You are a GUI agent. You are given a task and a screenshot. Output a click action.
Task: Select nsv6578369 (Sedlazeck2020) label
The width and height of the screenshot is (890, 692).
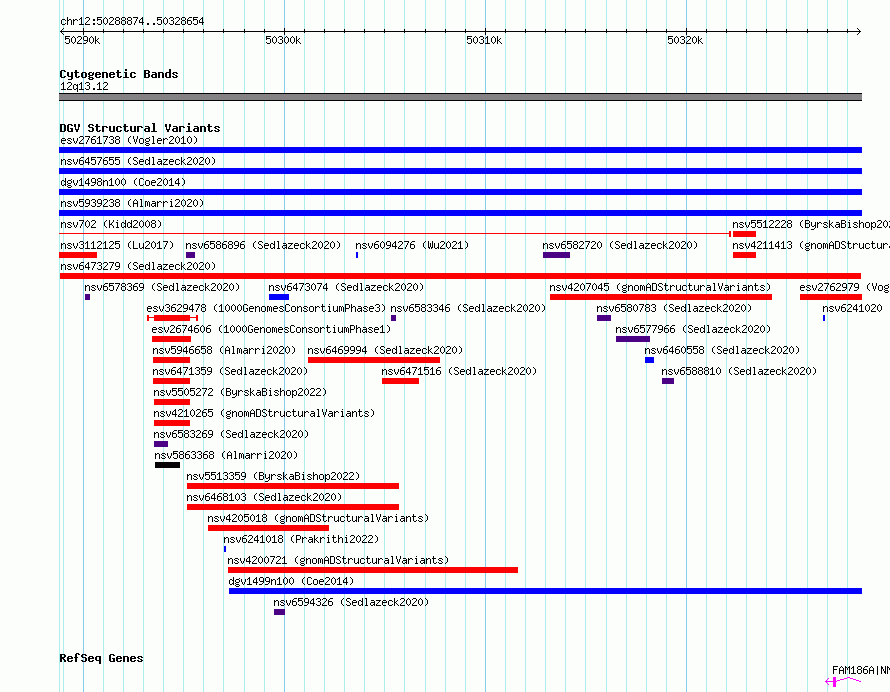coord(162,287)
